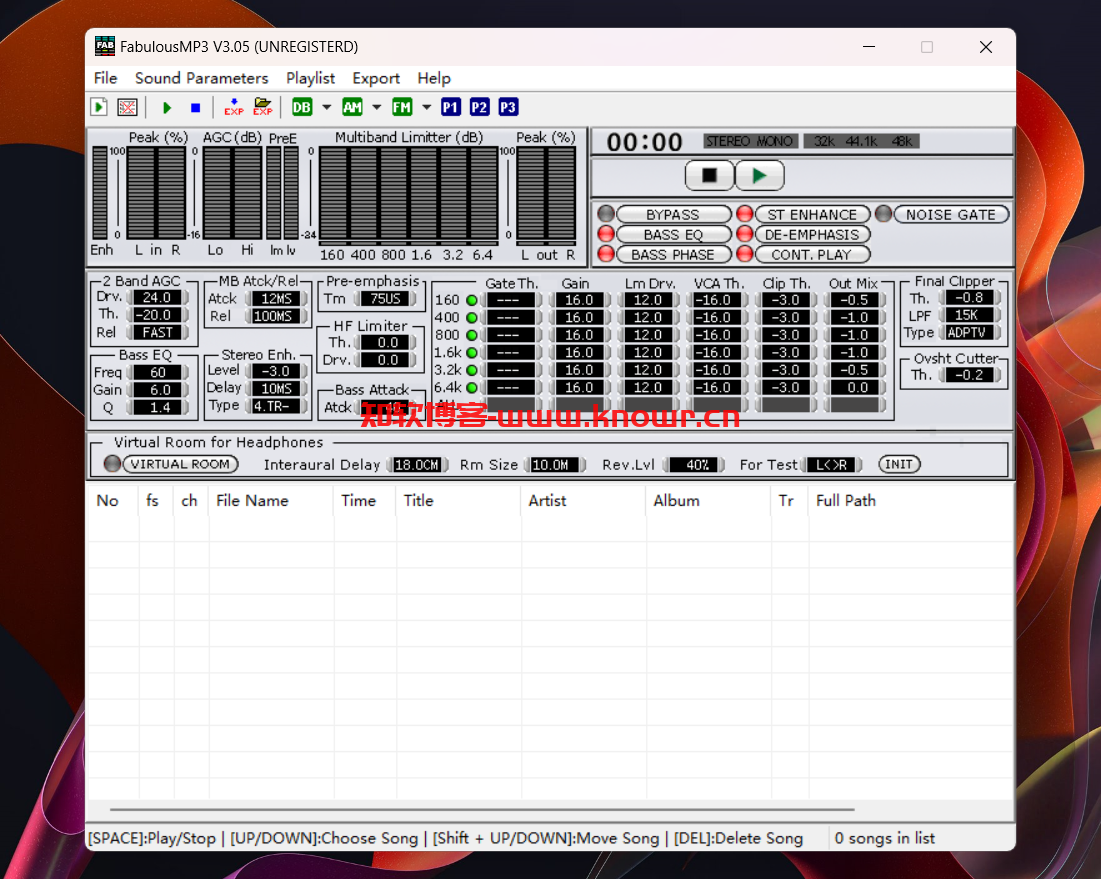1101x879 pixels.
Task: Change the 2 Band AGC Rel FAST selector
Action: (157, 332)
